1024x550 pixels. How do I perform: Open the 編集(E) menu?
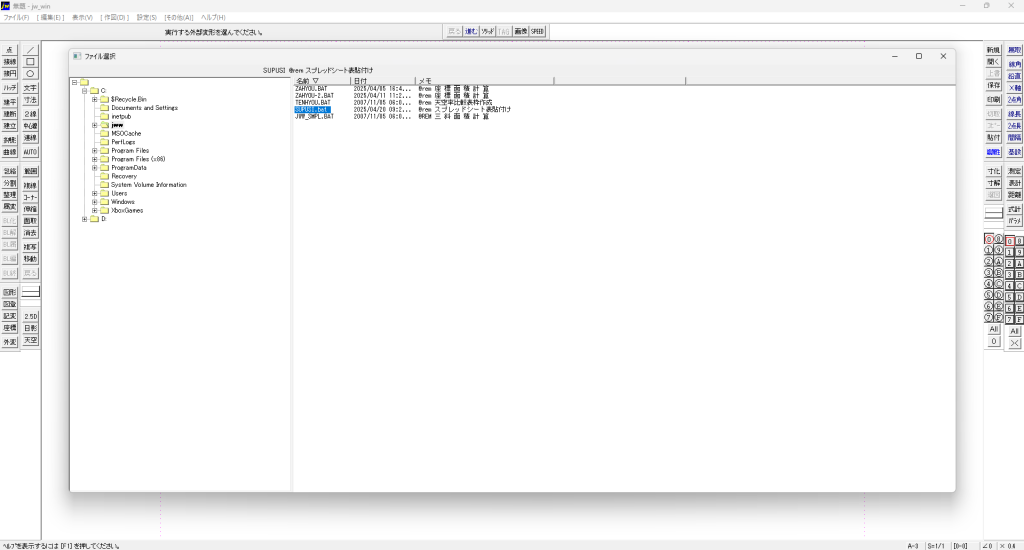click(x=50, y=18)
